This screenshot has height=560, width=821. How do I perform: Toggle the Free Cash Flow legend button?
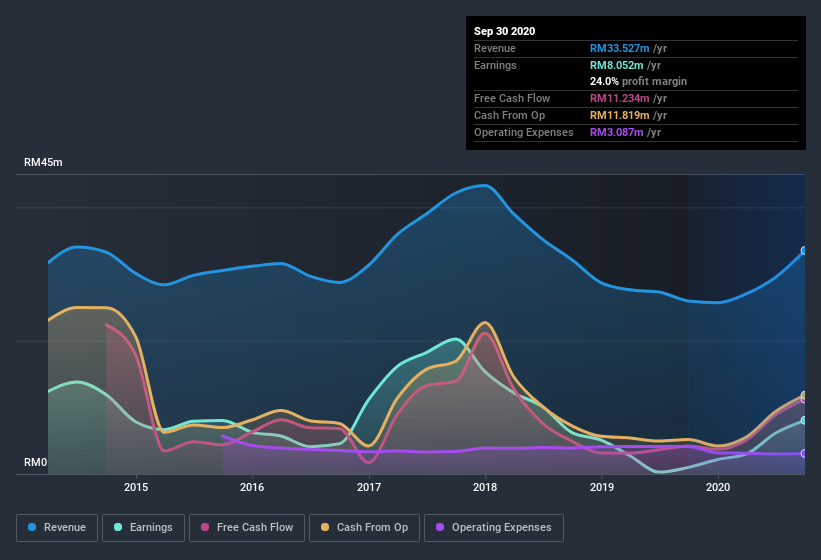(x=247, y=528)
